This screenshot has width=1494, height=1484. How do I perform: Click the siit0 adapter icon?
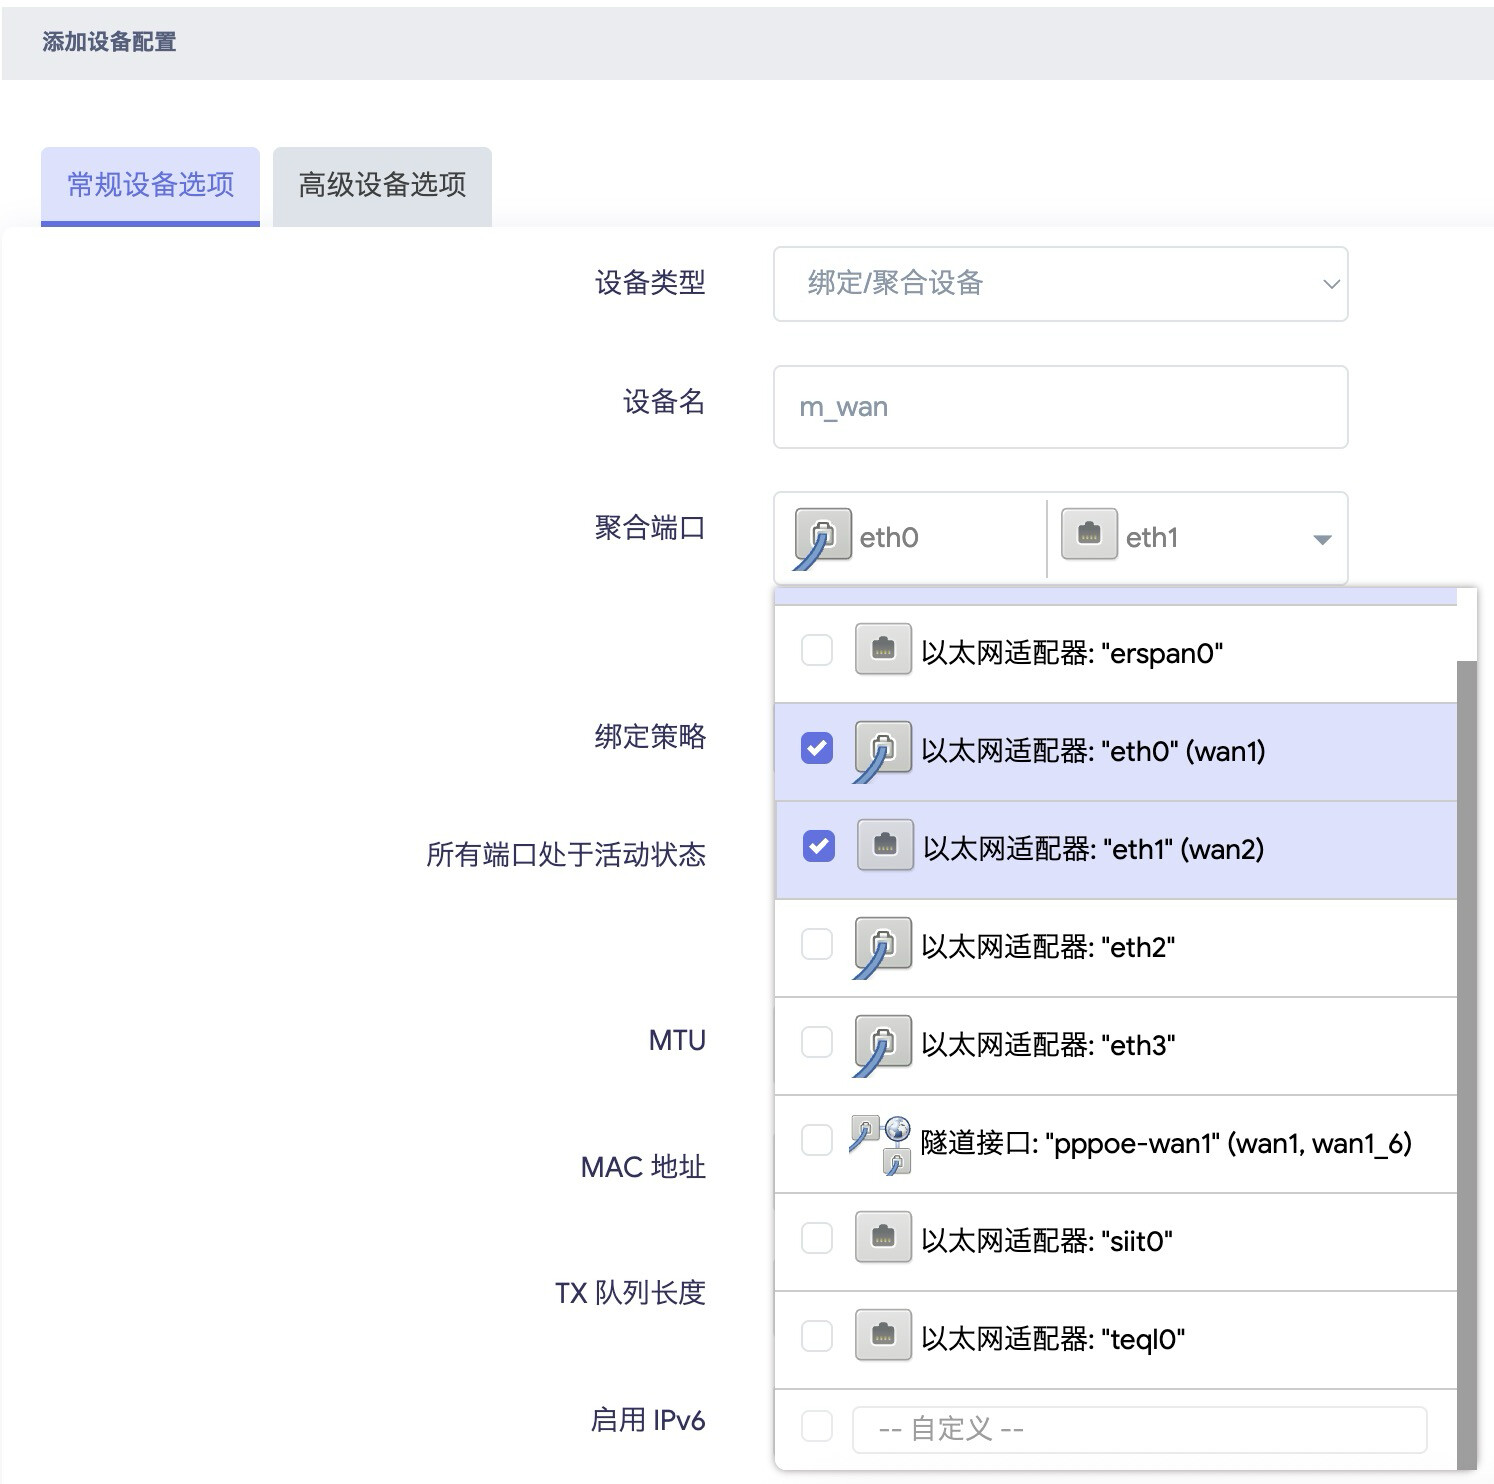[x=882, y=1239]
